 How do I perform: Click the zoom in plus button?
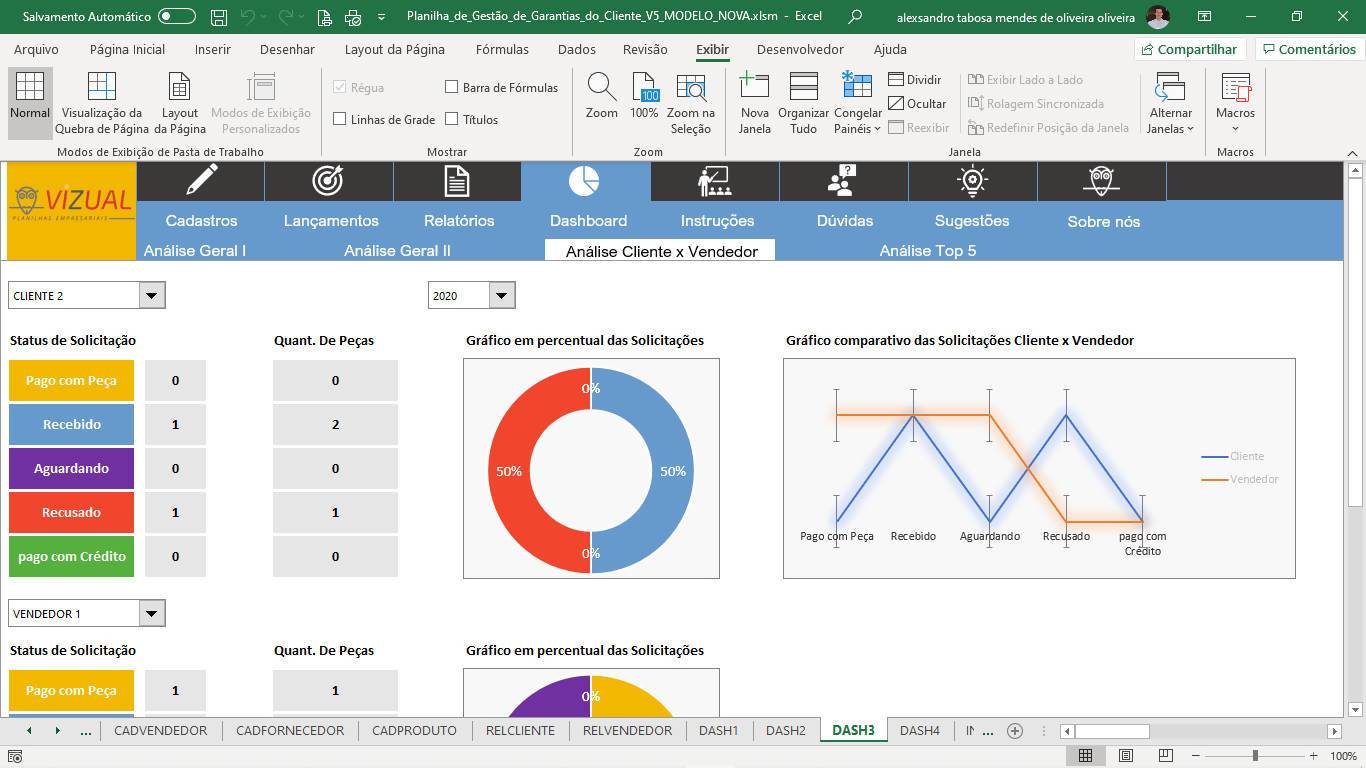pyautogui.click(x=1313, y=756)
